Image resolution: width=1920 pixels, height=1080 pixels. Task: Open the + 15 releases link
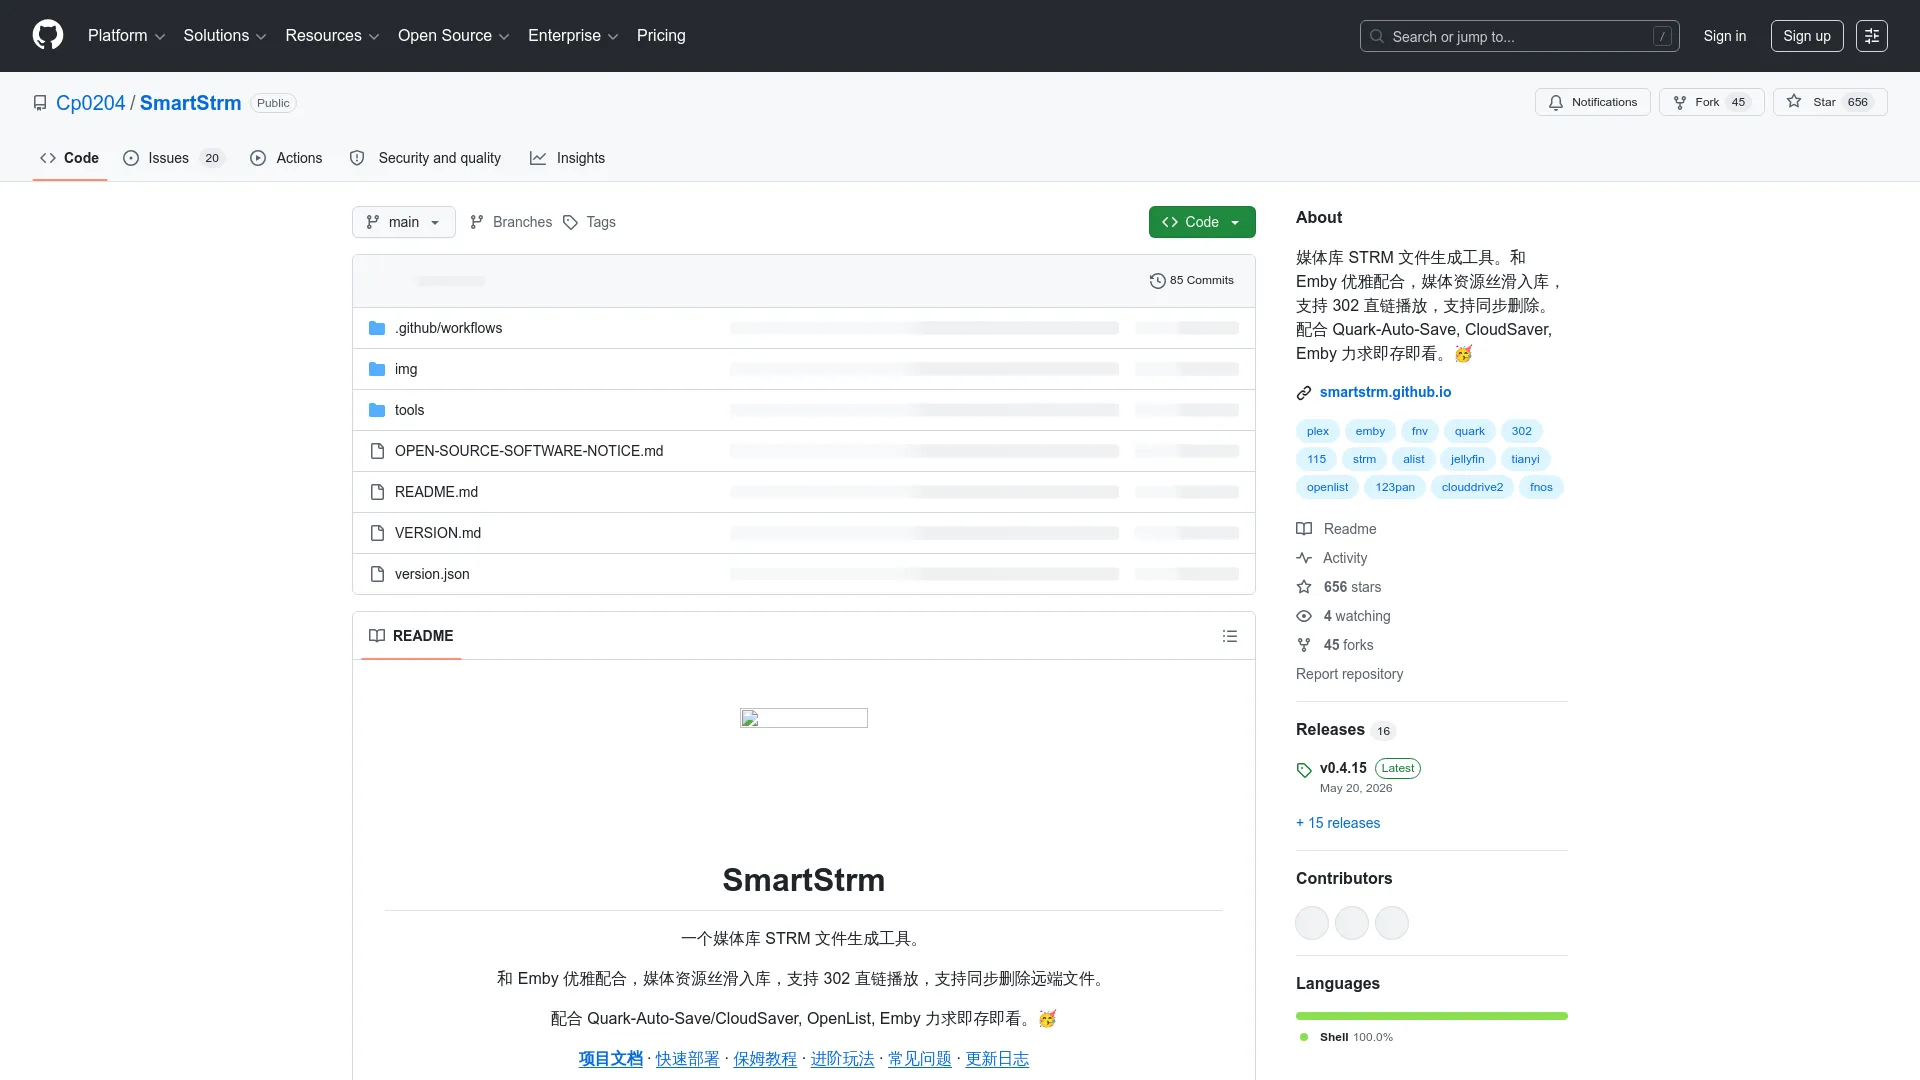point(1338,823)
